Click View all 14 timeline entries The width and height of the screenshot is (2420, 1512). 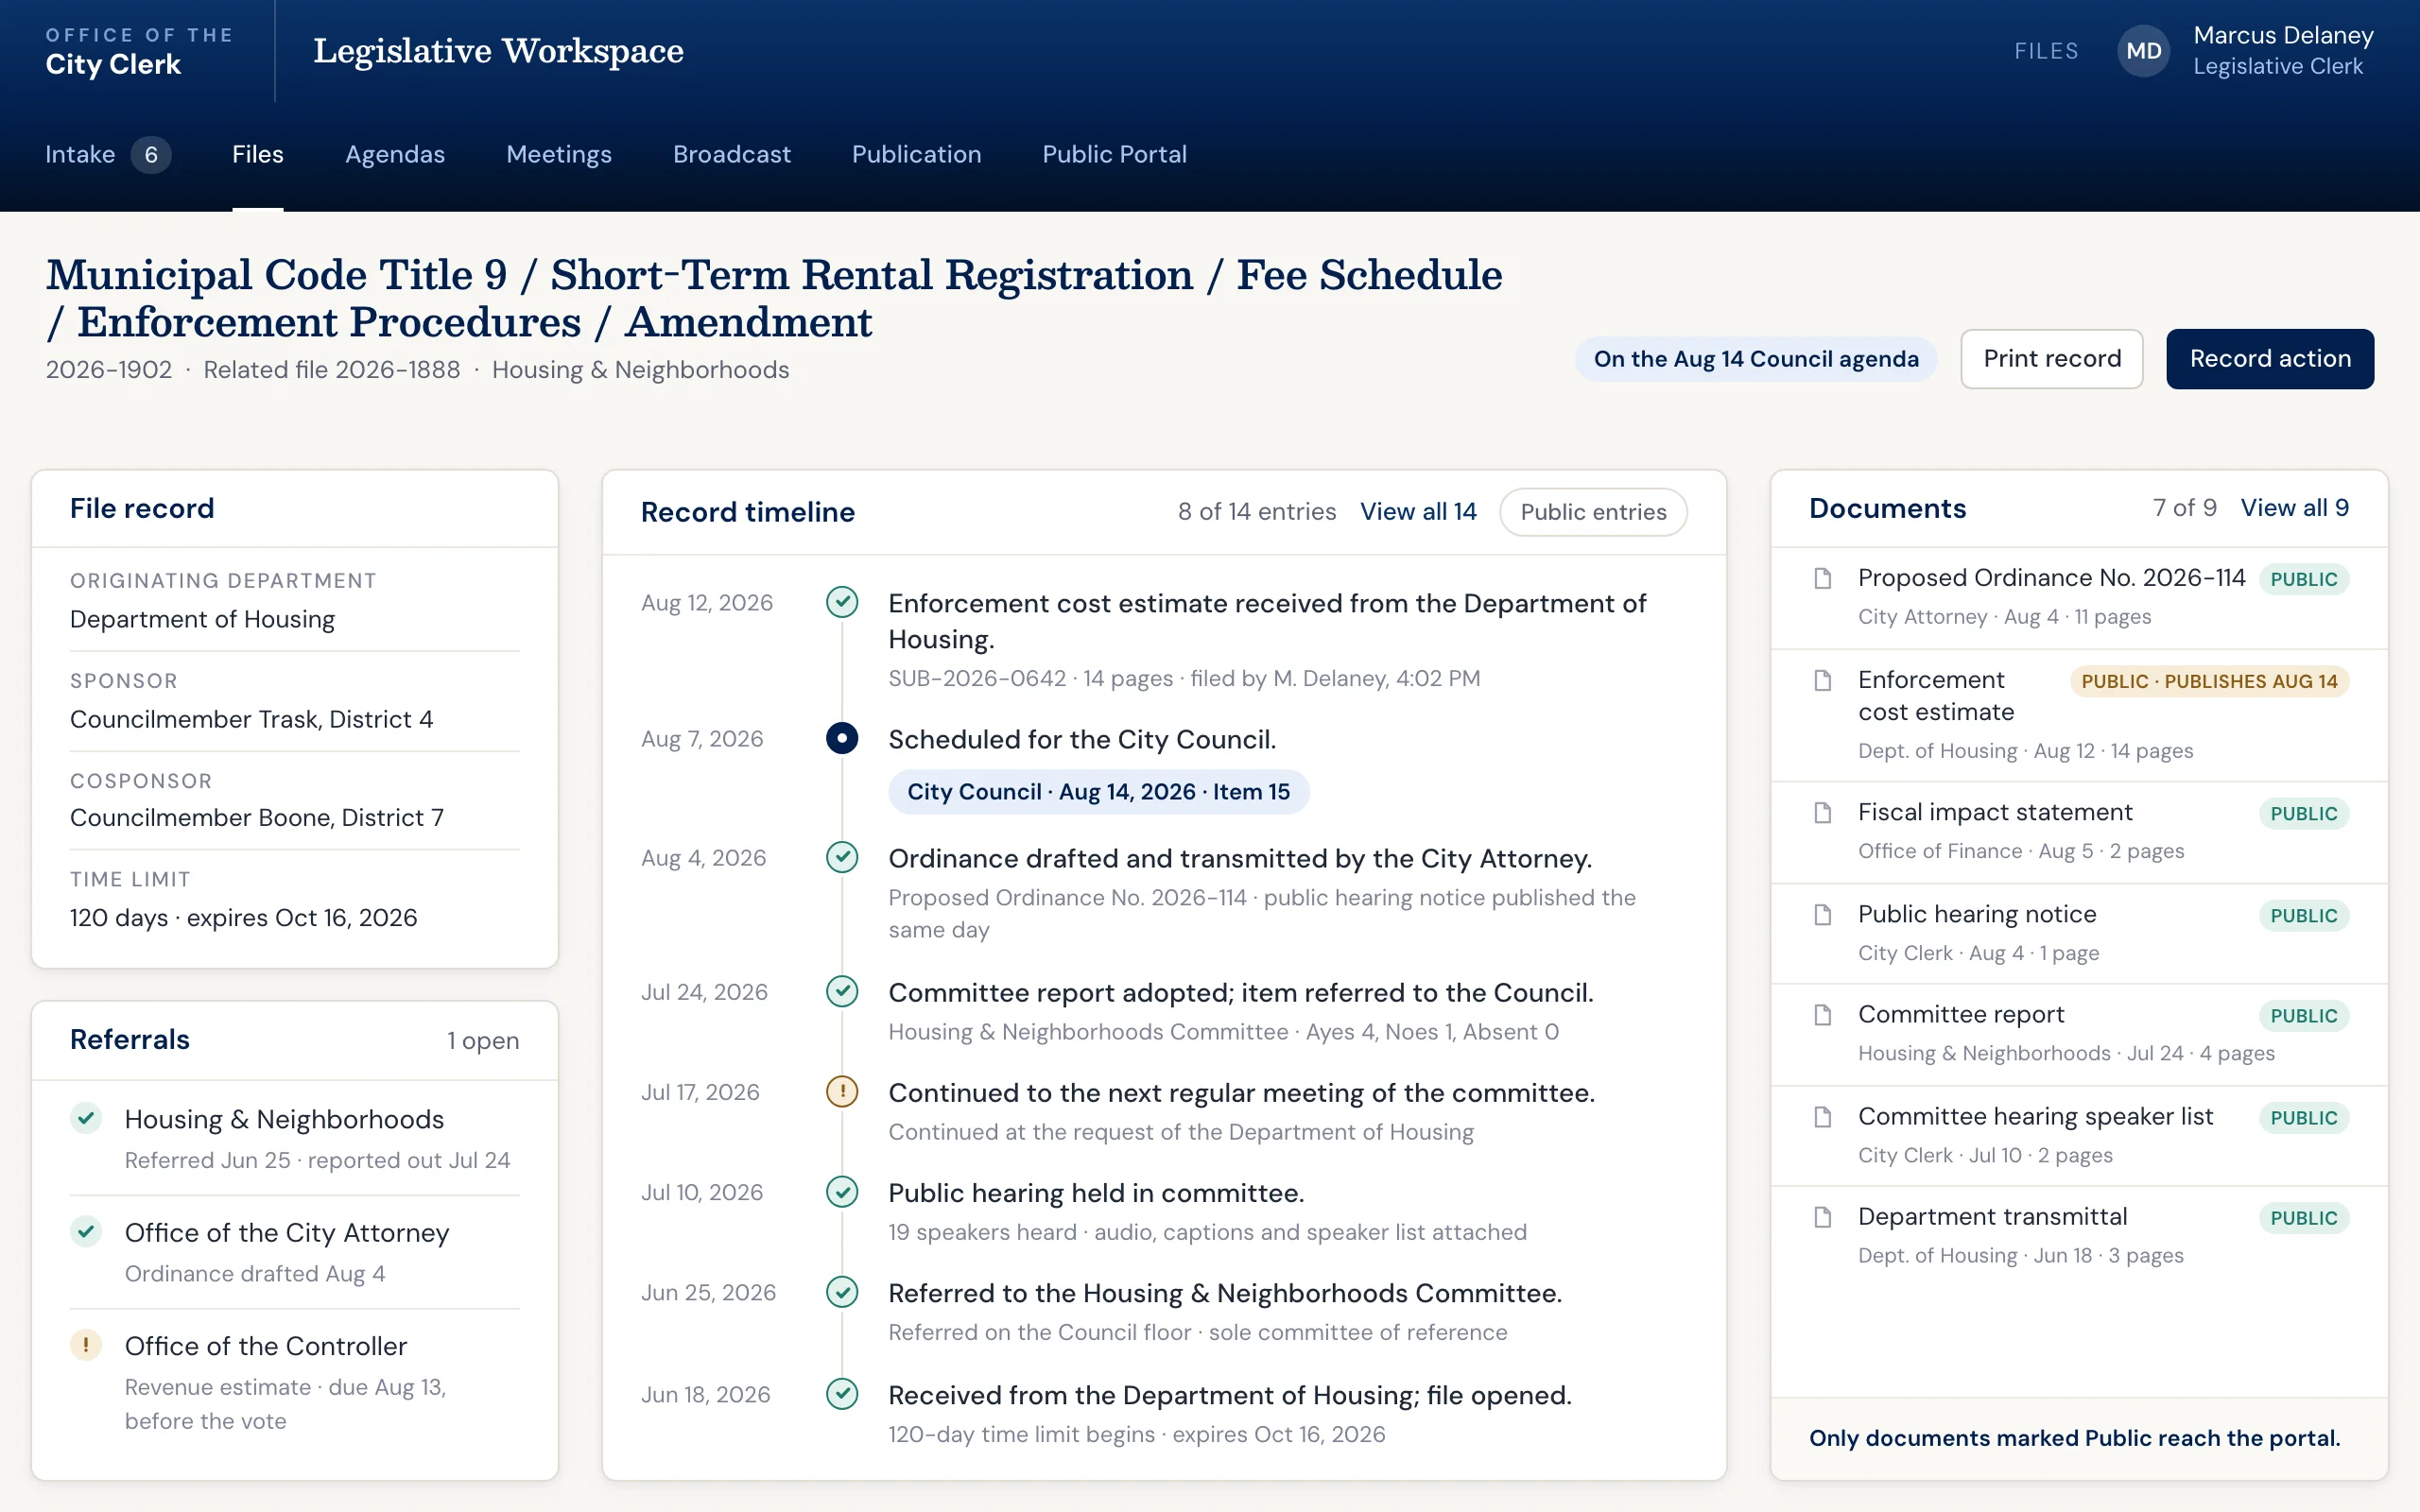coord(1418,512)
